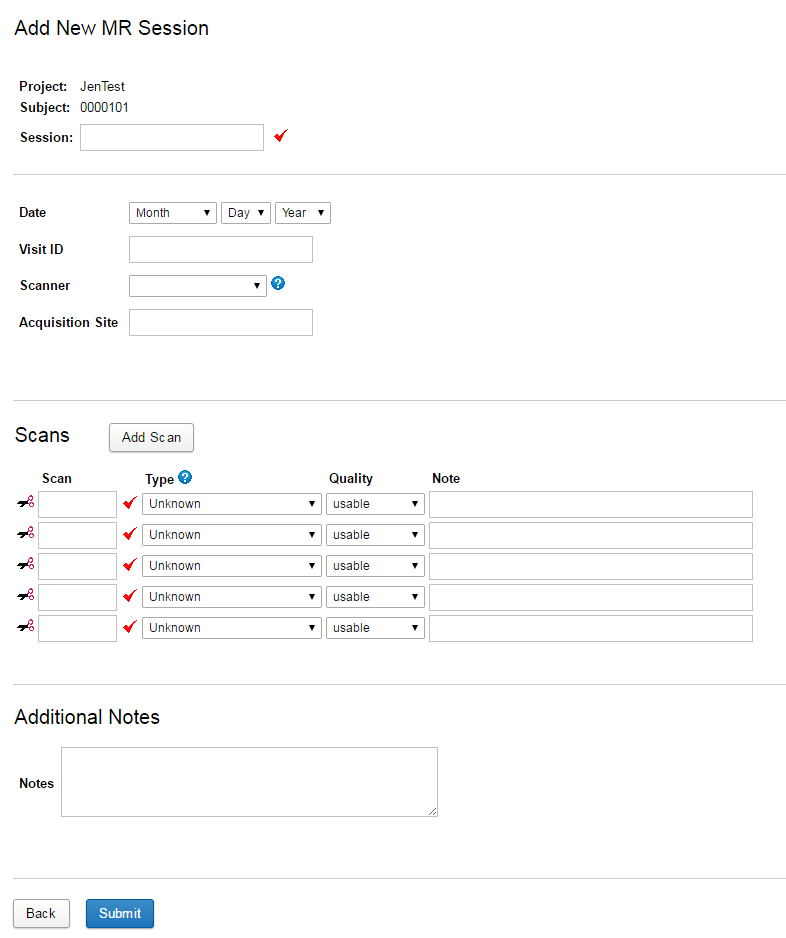
Task: Click the red checkmark next to Session field
Action: click(x=281, y=136)
